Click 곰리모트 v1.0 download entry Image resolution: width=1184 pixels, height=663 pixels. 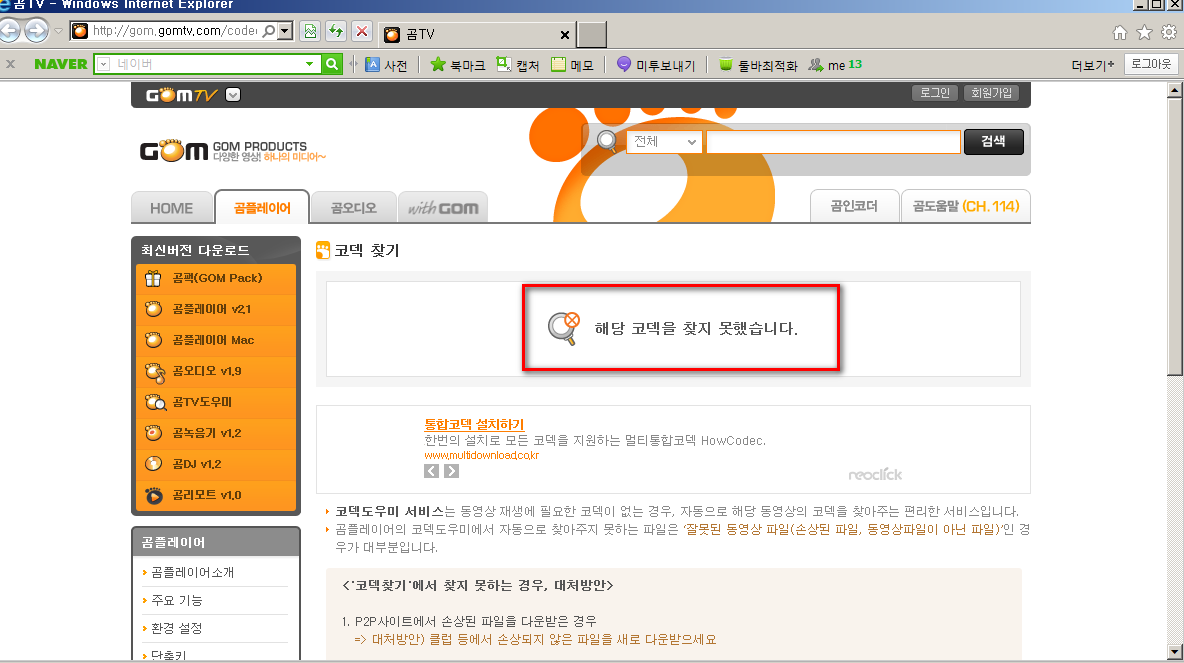pos(216,495)
